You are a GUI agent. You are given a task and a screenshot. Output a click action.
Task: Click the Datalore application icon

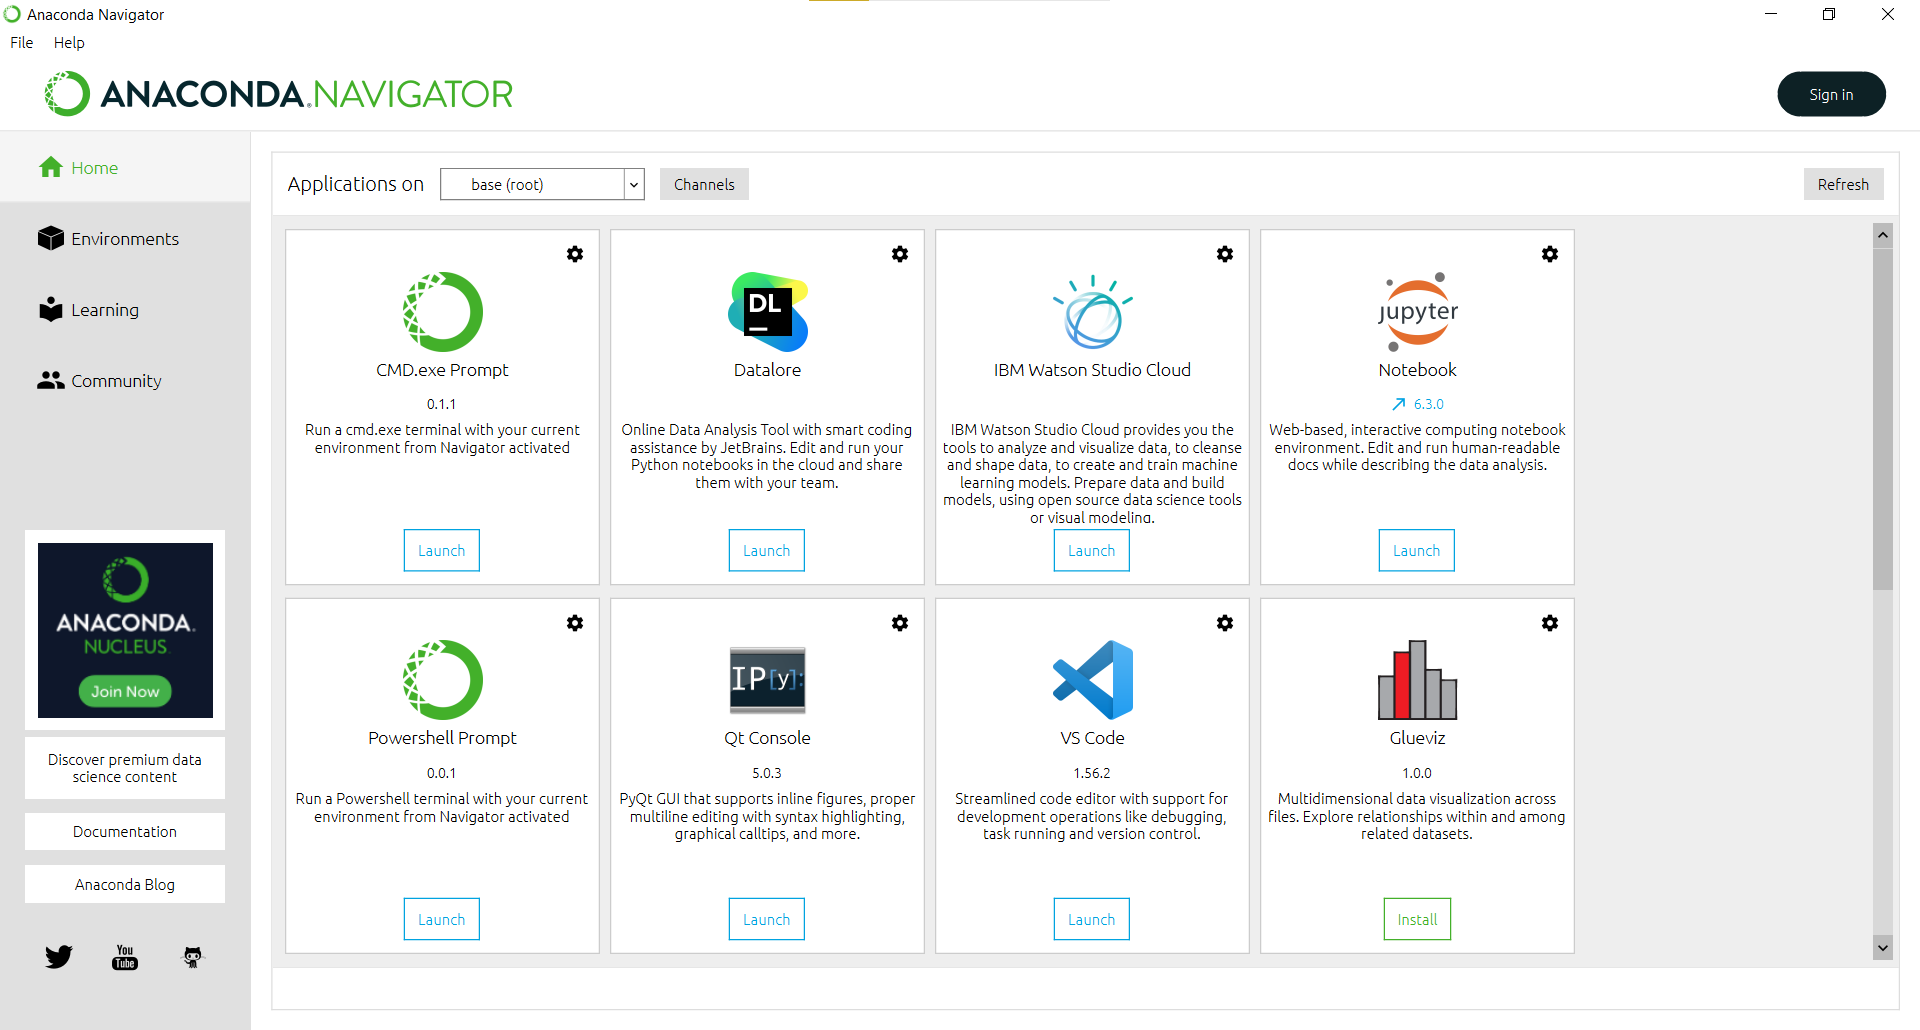coord(767,311)
